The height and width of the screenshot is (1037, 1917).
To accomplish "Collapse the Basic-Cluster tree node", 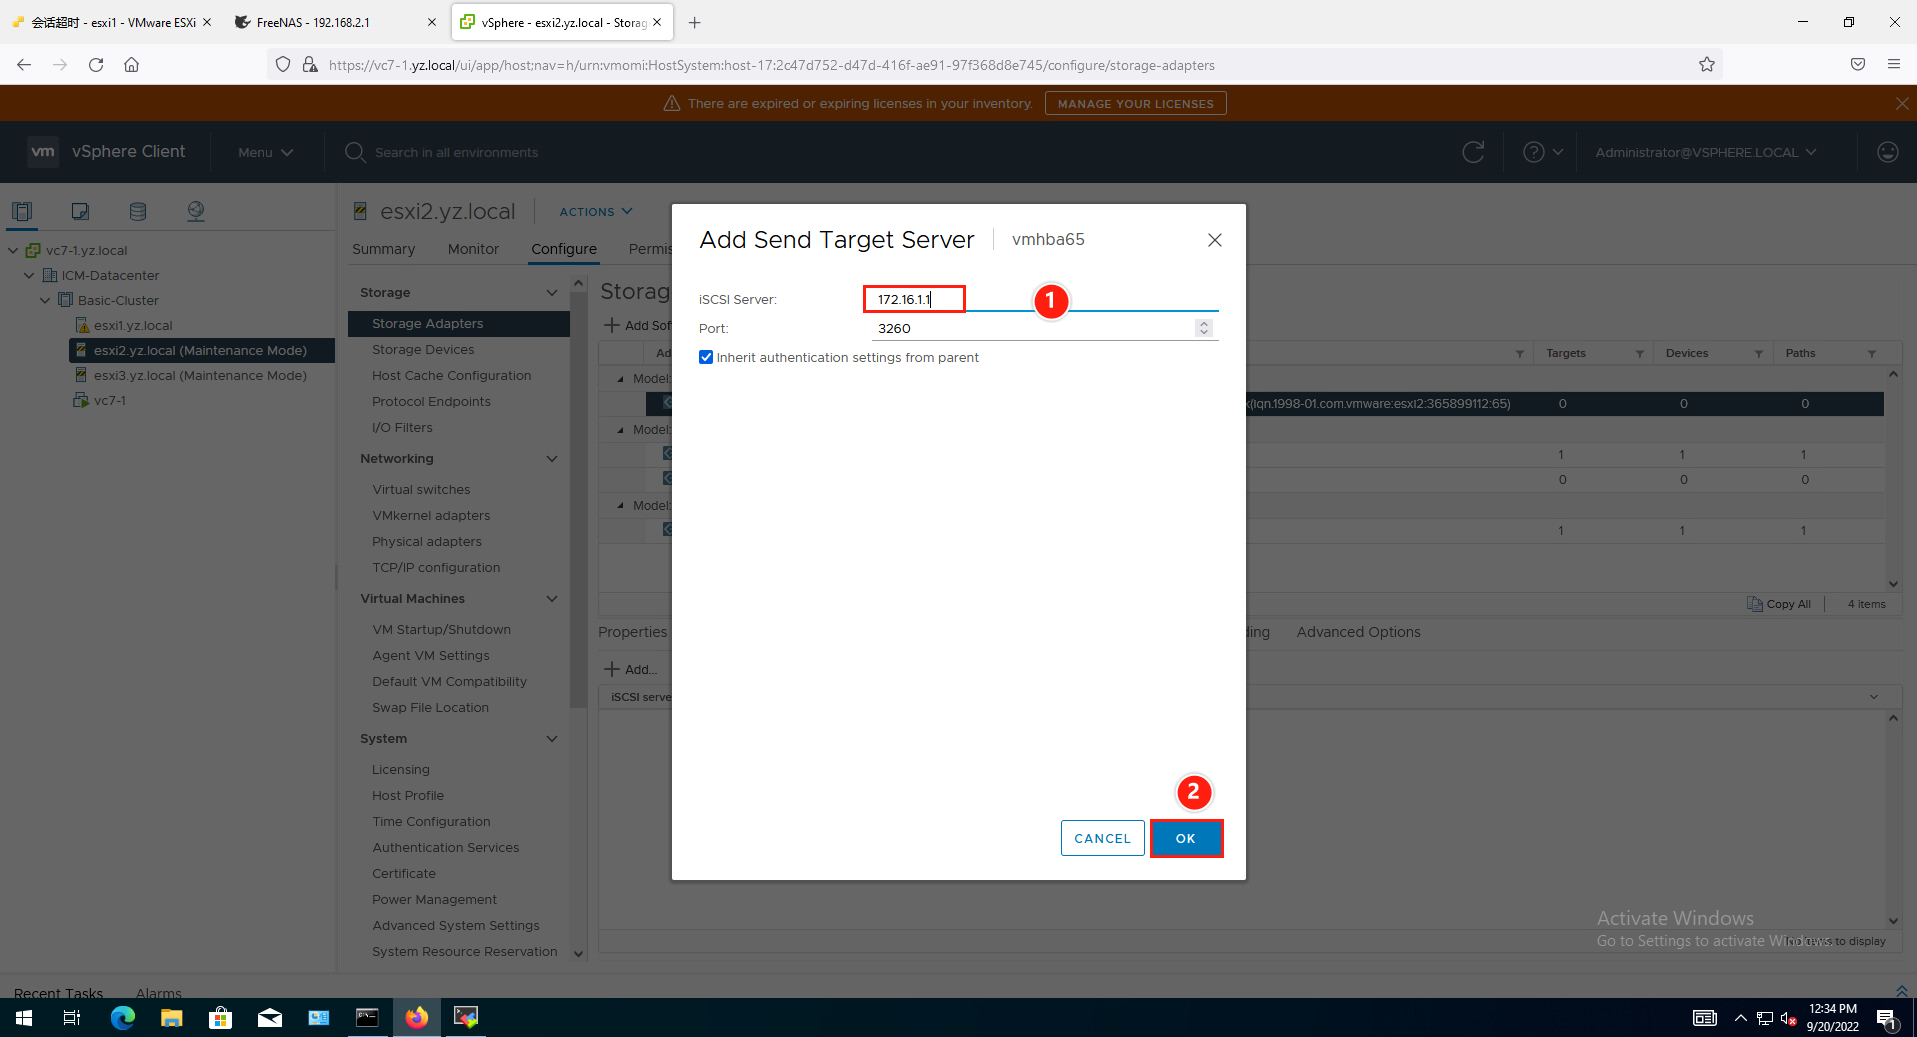I will pos(44,300).
